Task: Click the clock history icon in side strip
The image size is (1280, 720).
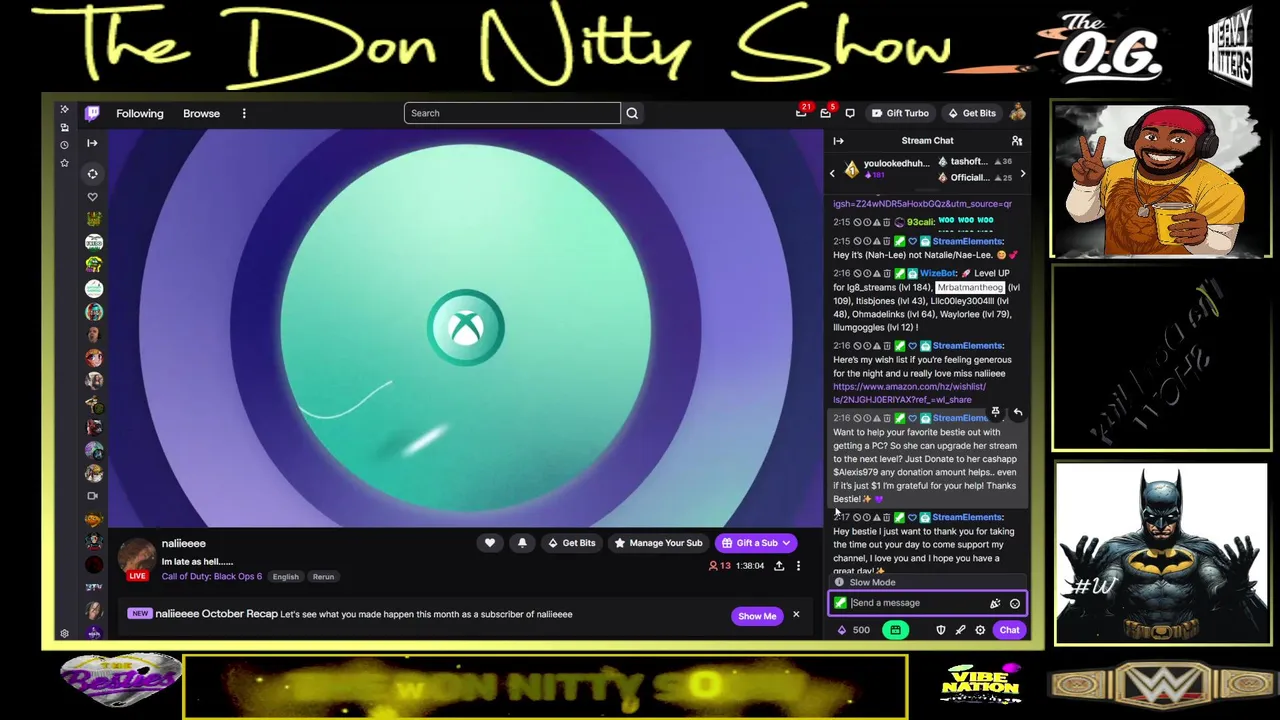Action: click(x=64, y=145)
